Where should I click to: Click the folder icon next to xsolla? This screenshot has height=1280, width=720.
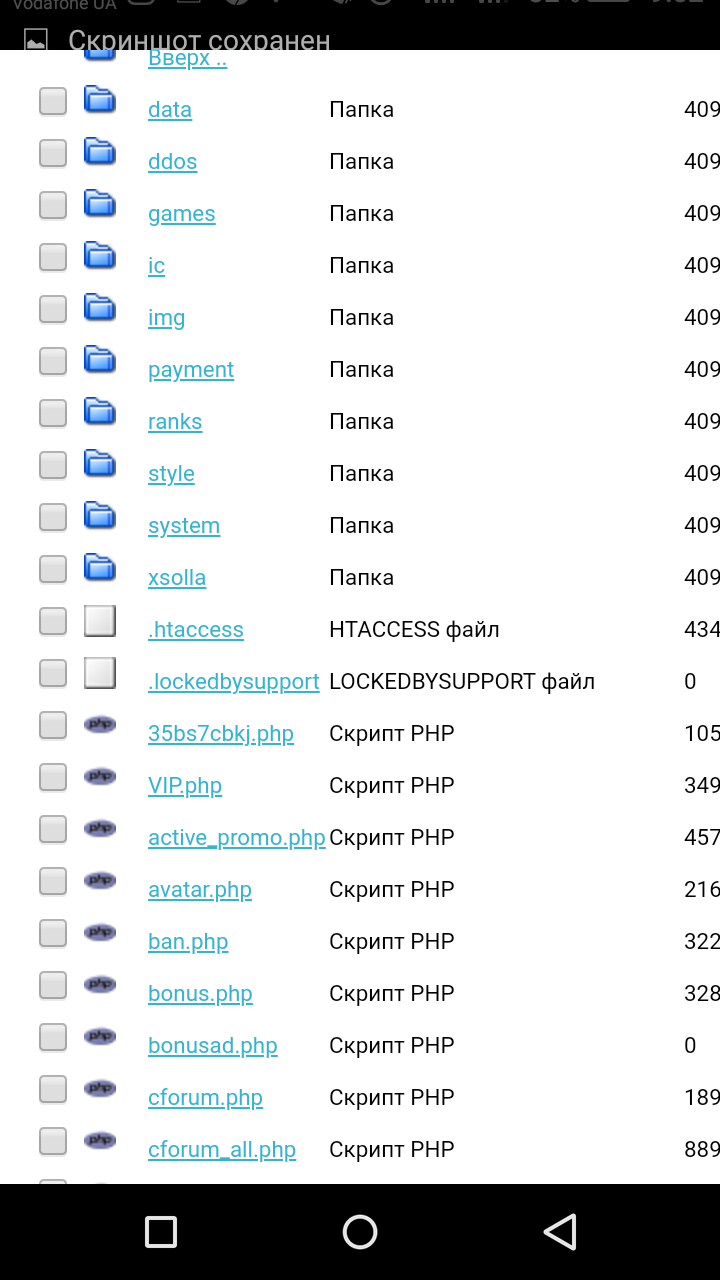(100, 567)
